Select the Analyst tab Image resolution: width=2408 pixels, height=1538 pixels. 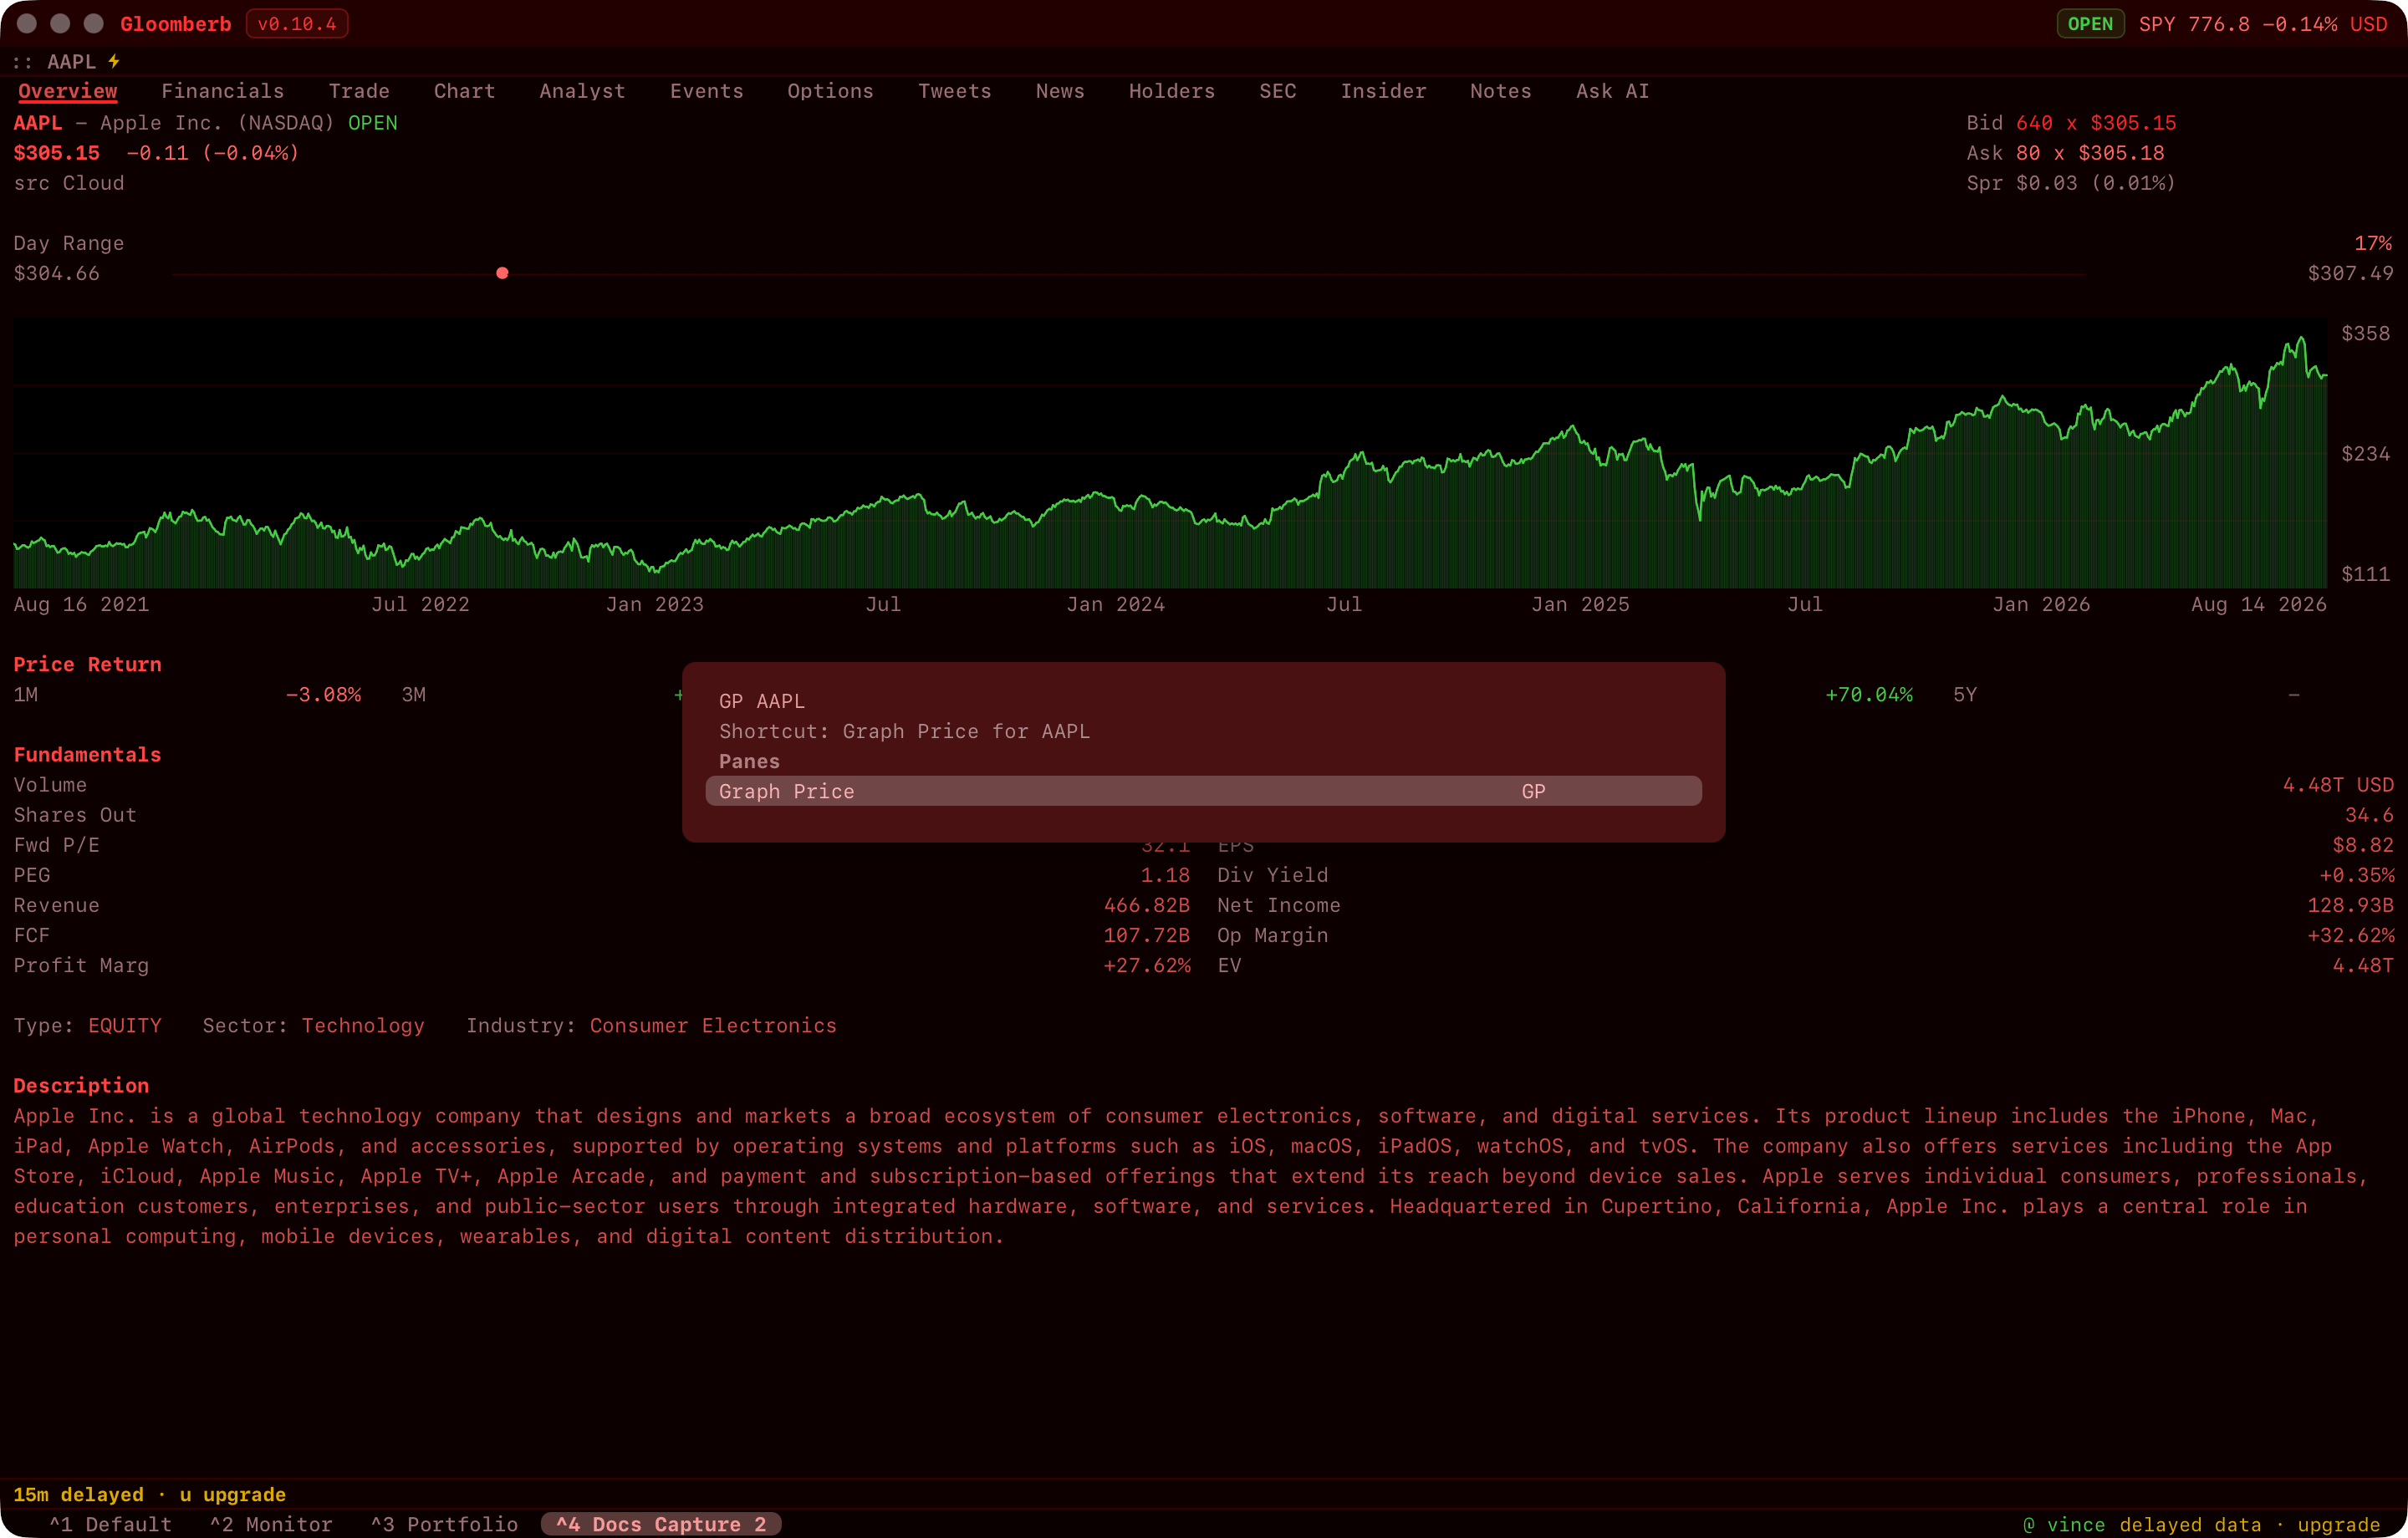(583, 91)
